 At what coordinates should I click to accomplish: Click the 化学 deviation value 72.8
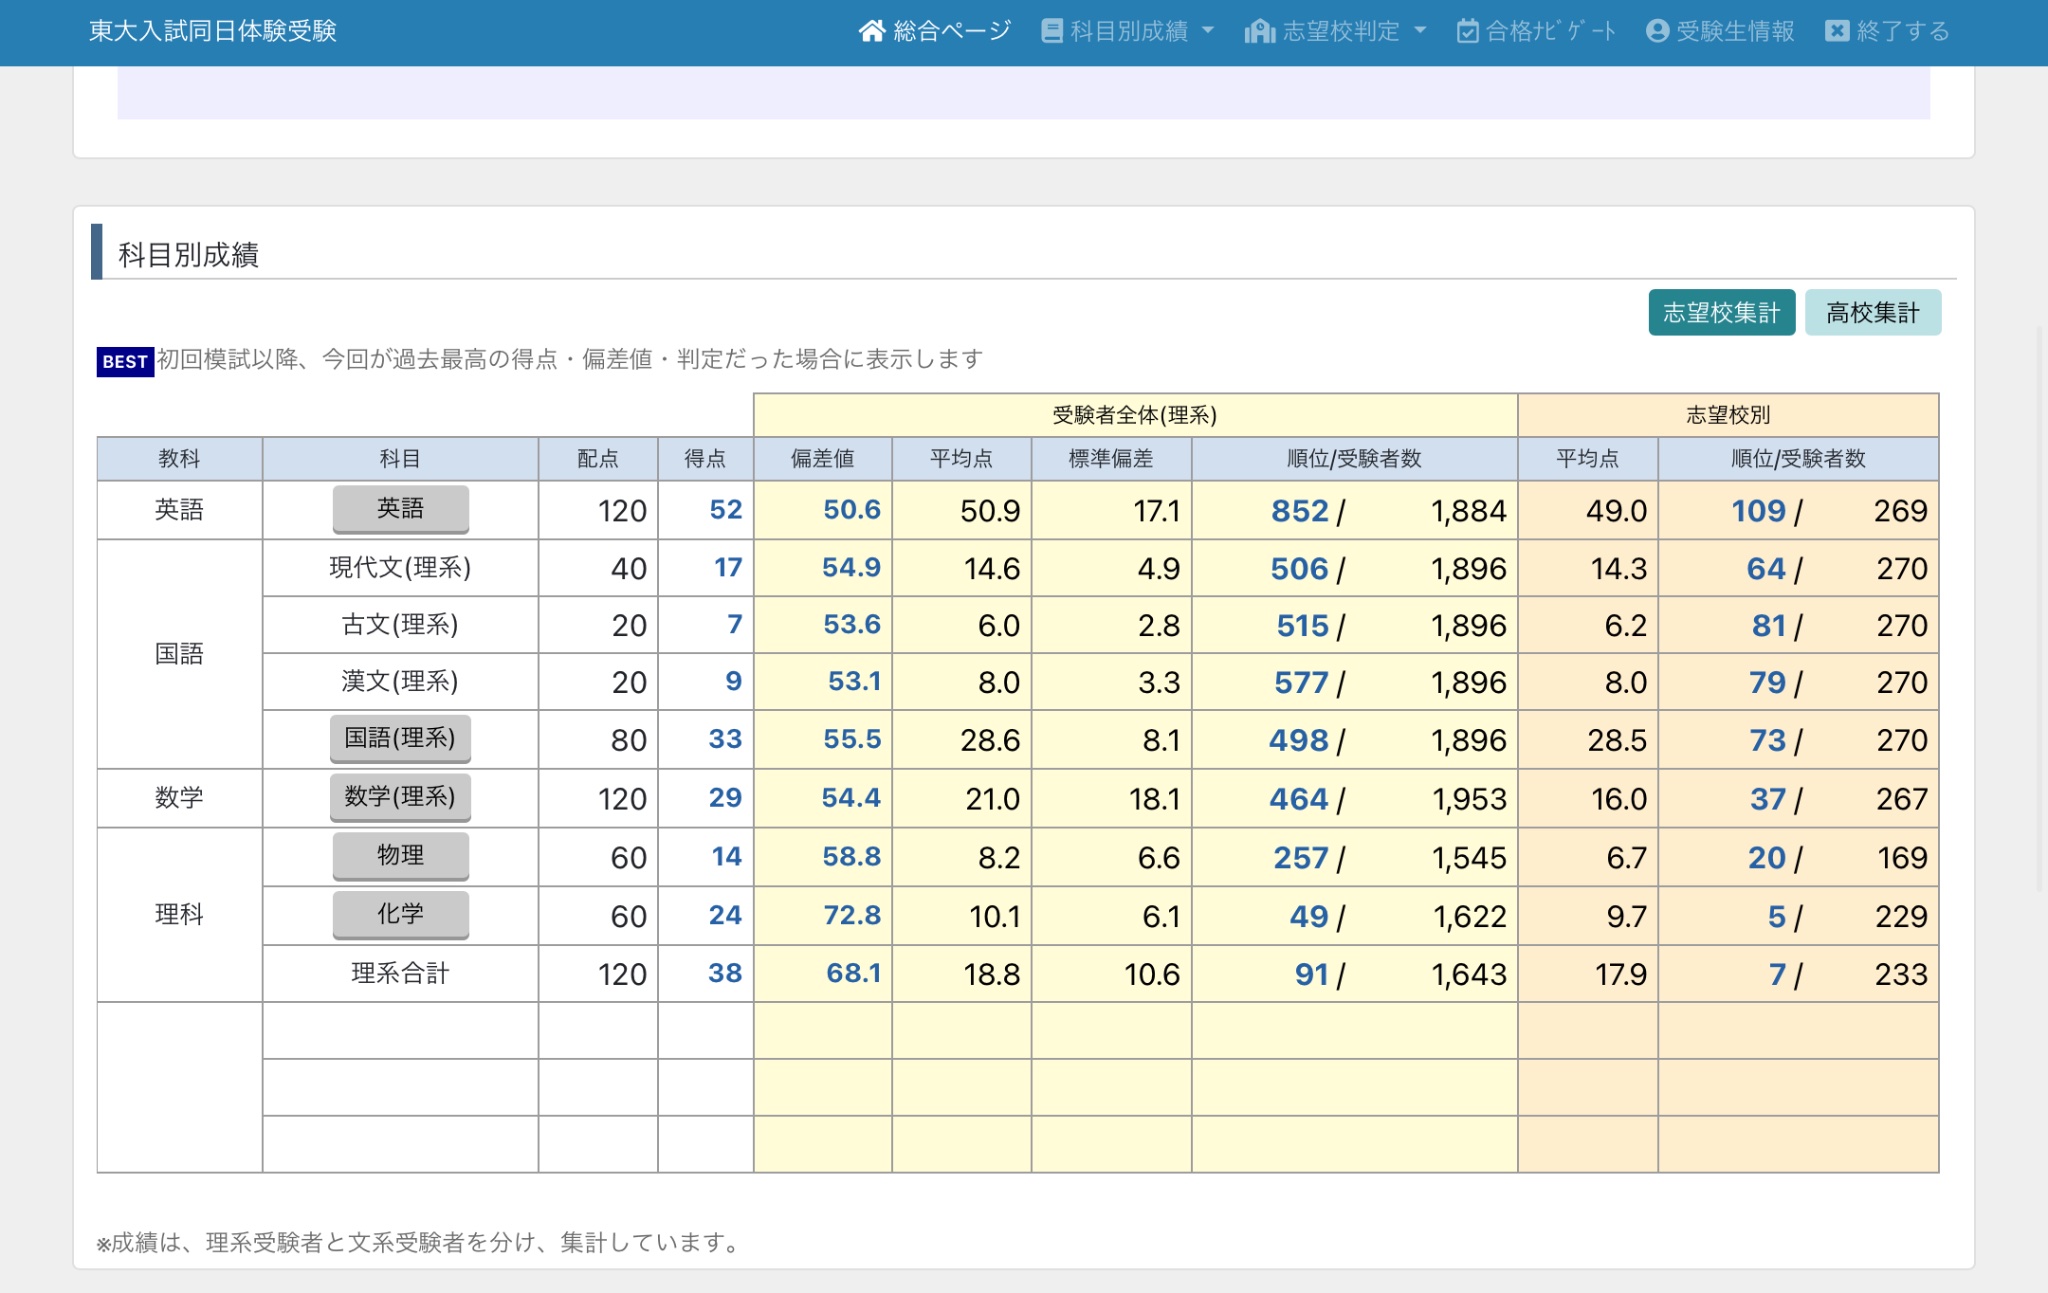click(x=852, y=915)
